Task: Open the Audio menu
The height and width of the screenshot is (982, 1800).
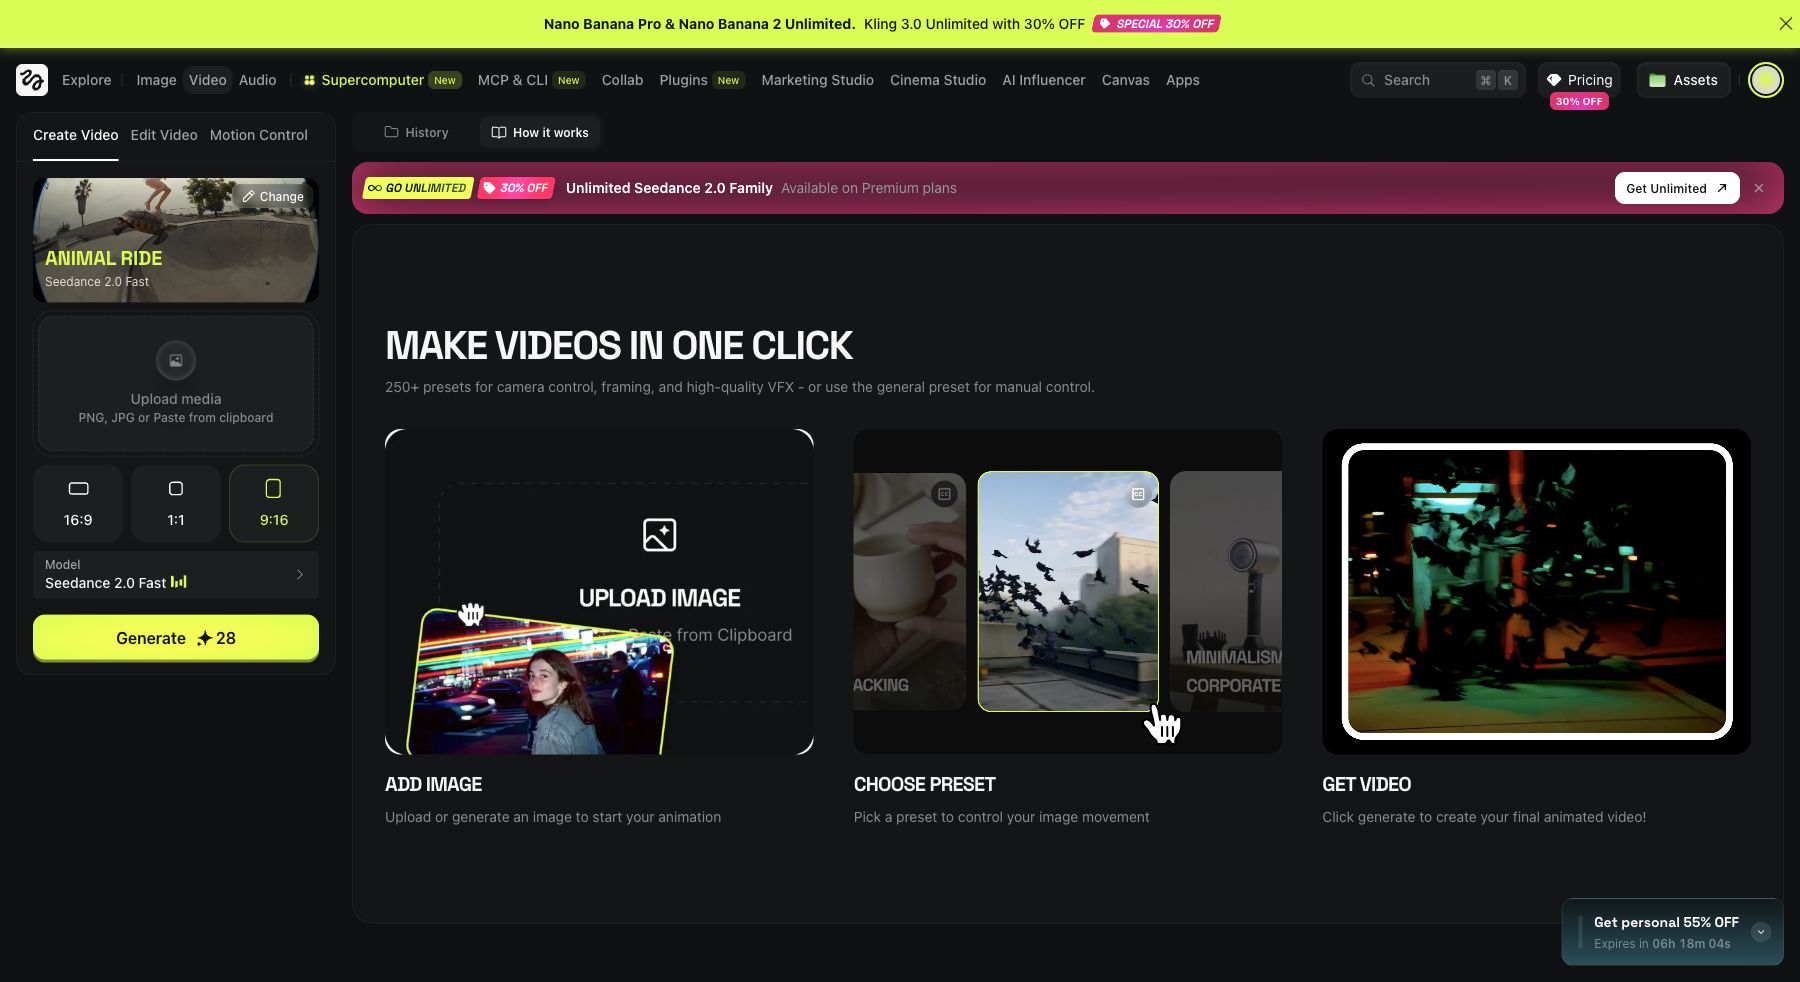Action: 257,80
